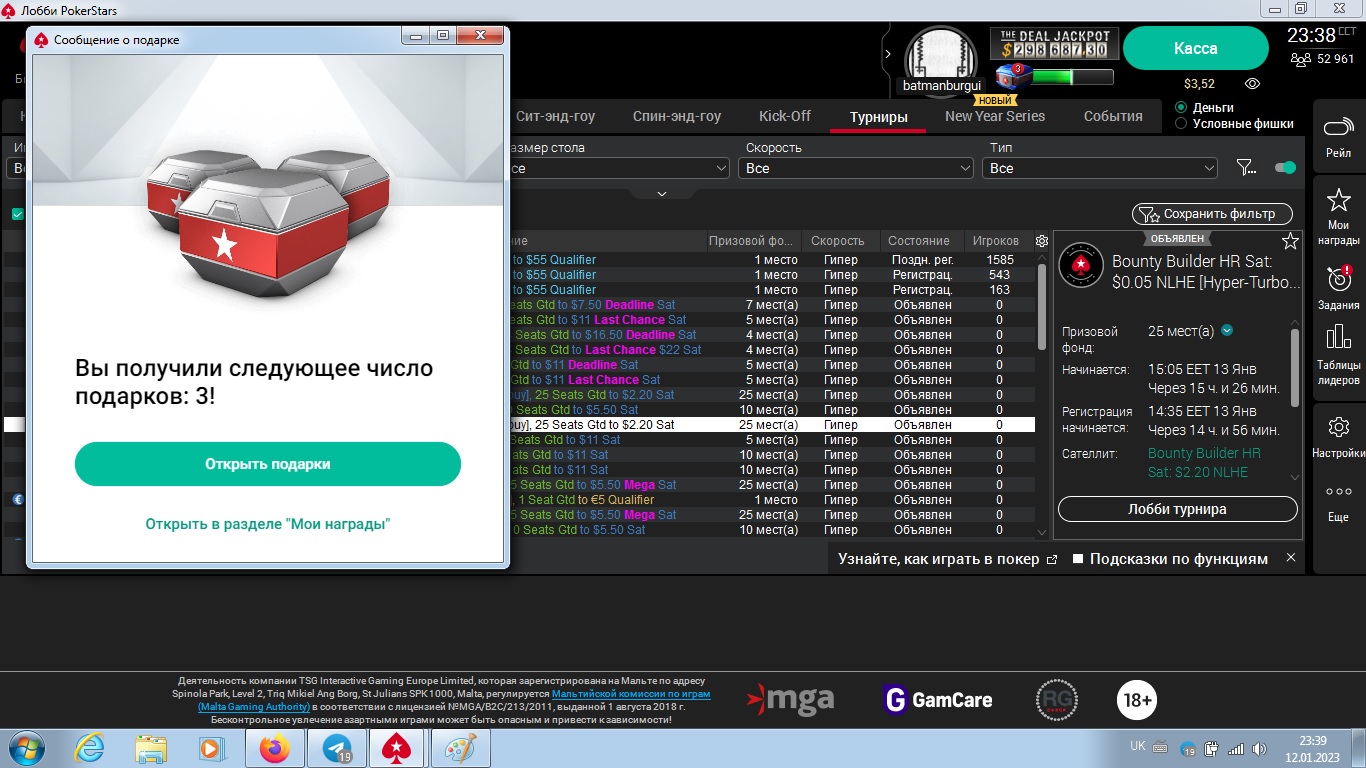Open the Размер стола dropdown
Viewport: 1366px width, 768px height.
pos(620,168)
